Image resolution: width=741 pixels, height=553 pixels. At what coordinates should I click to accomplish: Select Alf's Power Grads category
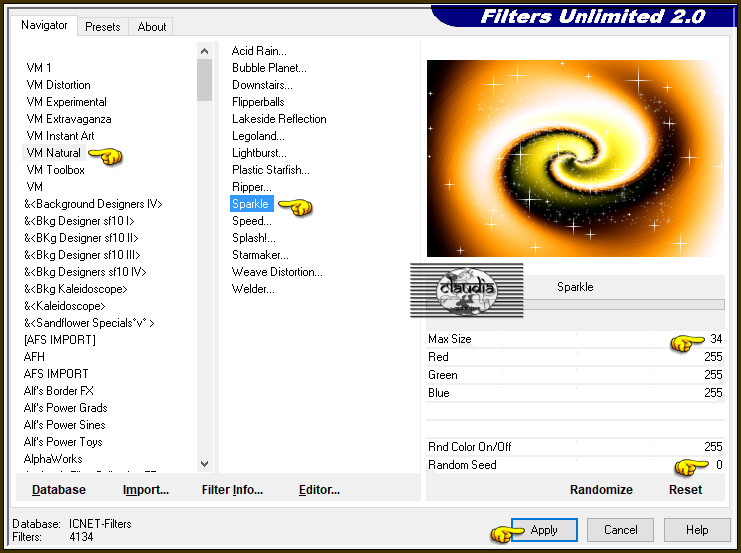coord(65,408)
